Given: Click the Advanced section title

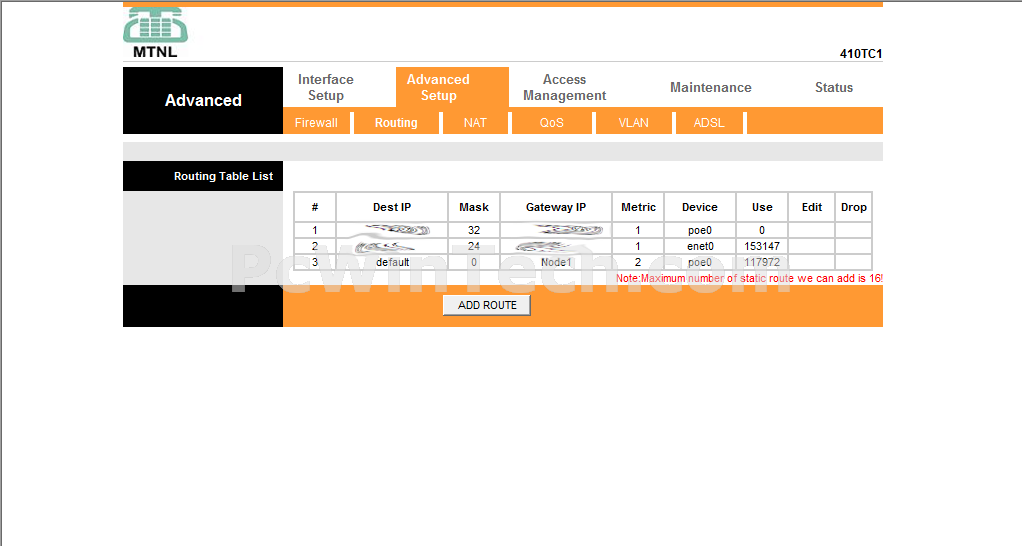Looking at the screenshot, I should coord(203,100).
